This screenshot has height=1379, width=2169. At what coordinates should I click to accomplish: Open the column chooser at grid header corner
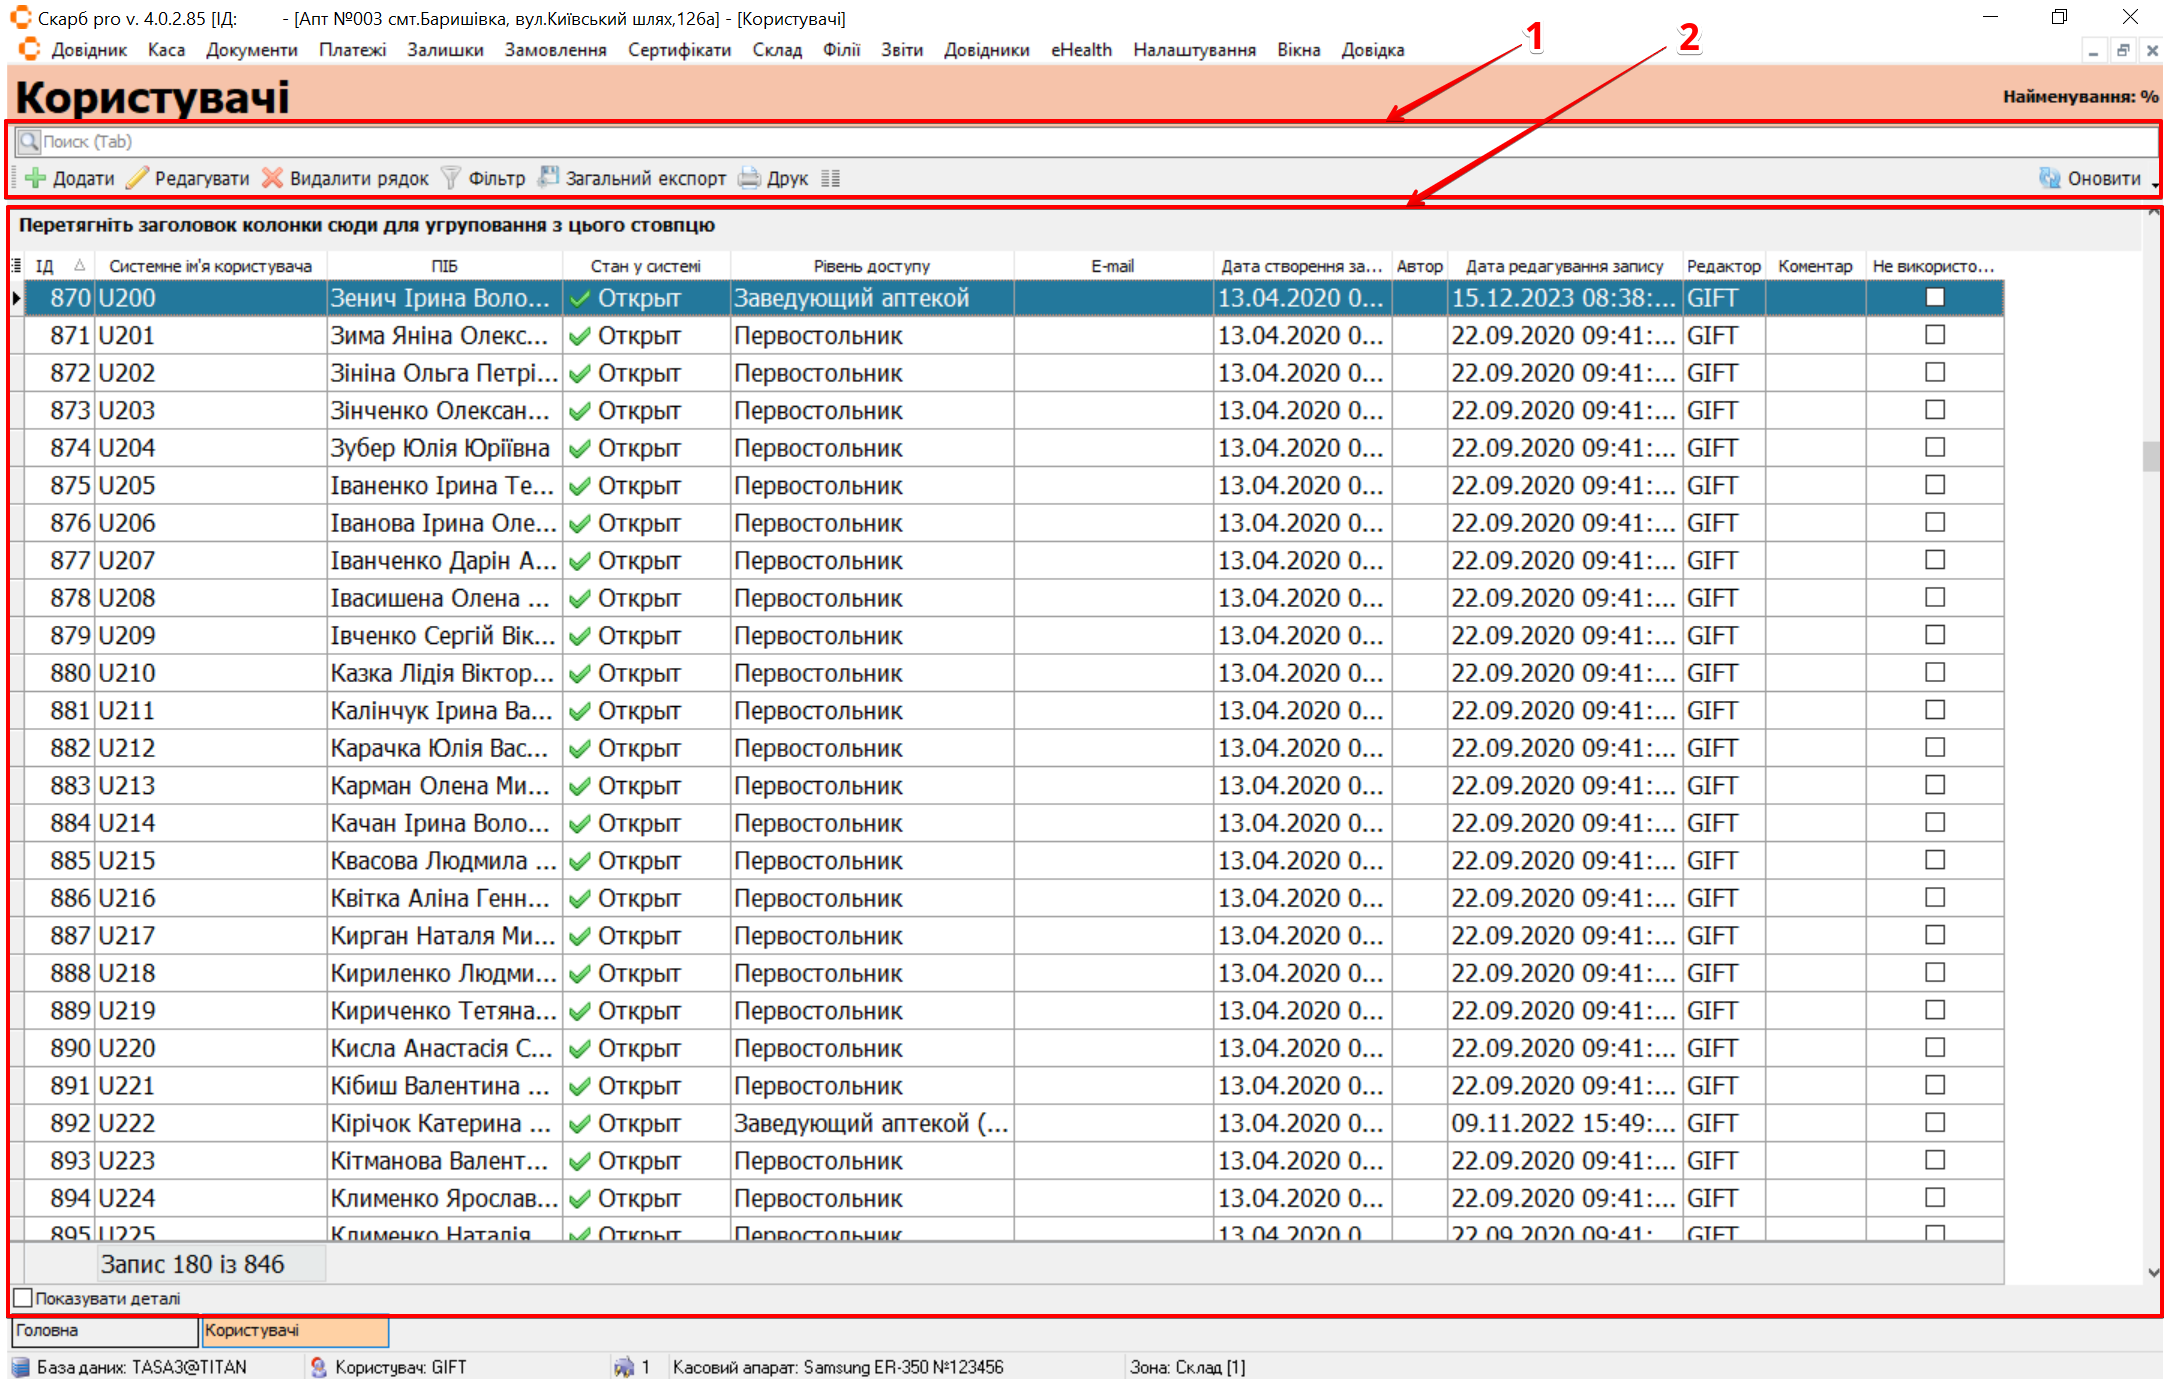click(x=16, y=266)
